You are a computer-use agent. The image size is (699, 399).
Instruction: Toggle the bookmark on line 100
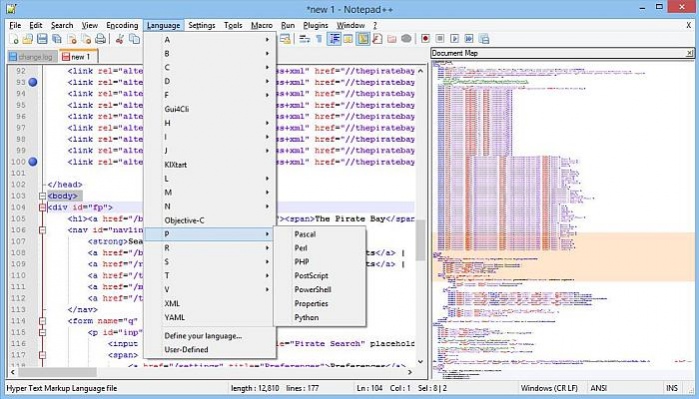click(33, 162)
